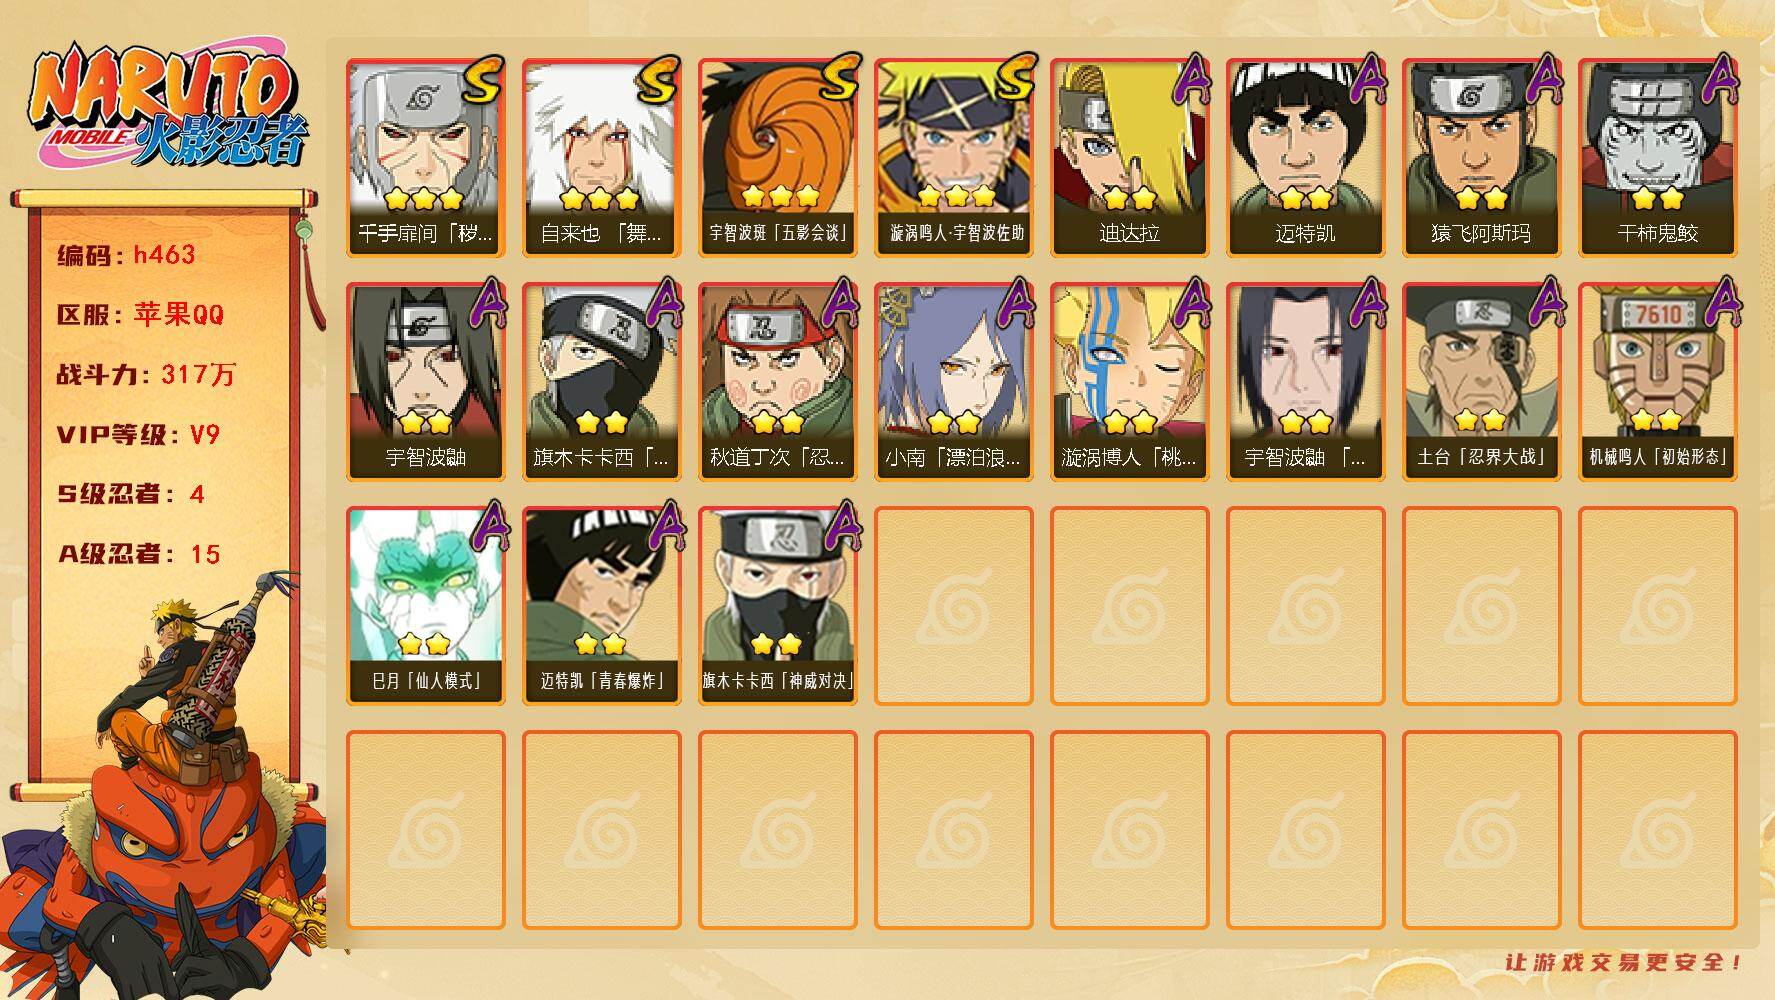Open the 猿飞阿斯玛 card

(1481, 158)
